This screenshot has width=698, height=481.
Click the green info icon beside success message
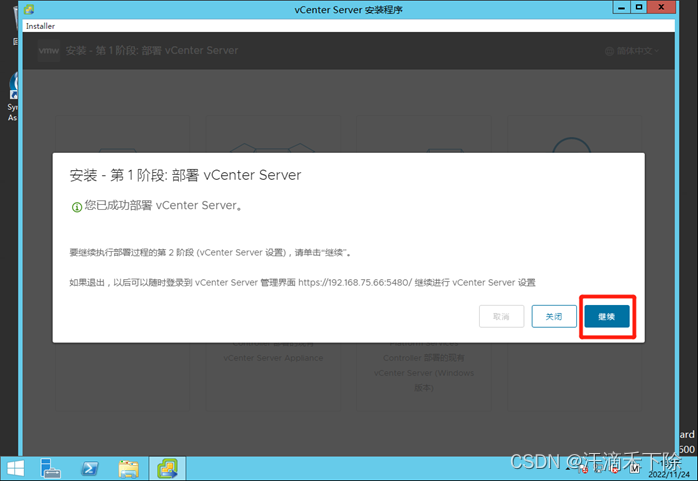(77, 206)
